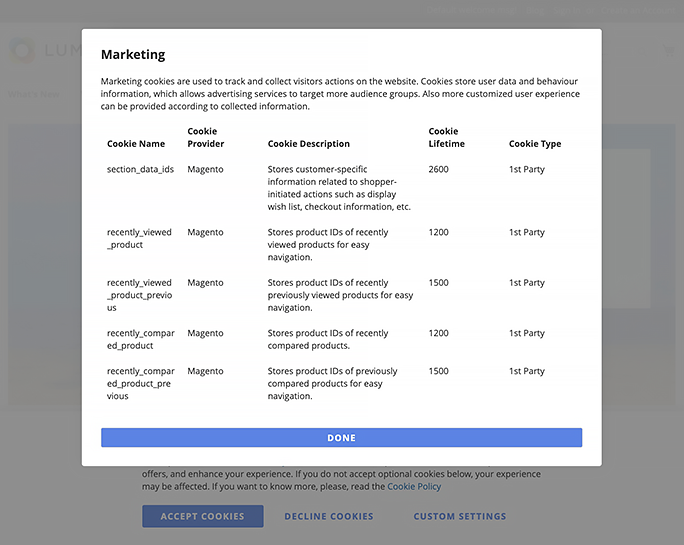The height and width of the screenshot is (545, 684).
Task: Click the Cookie Description column header
Action: point(308,144)
